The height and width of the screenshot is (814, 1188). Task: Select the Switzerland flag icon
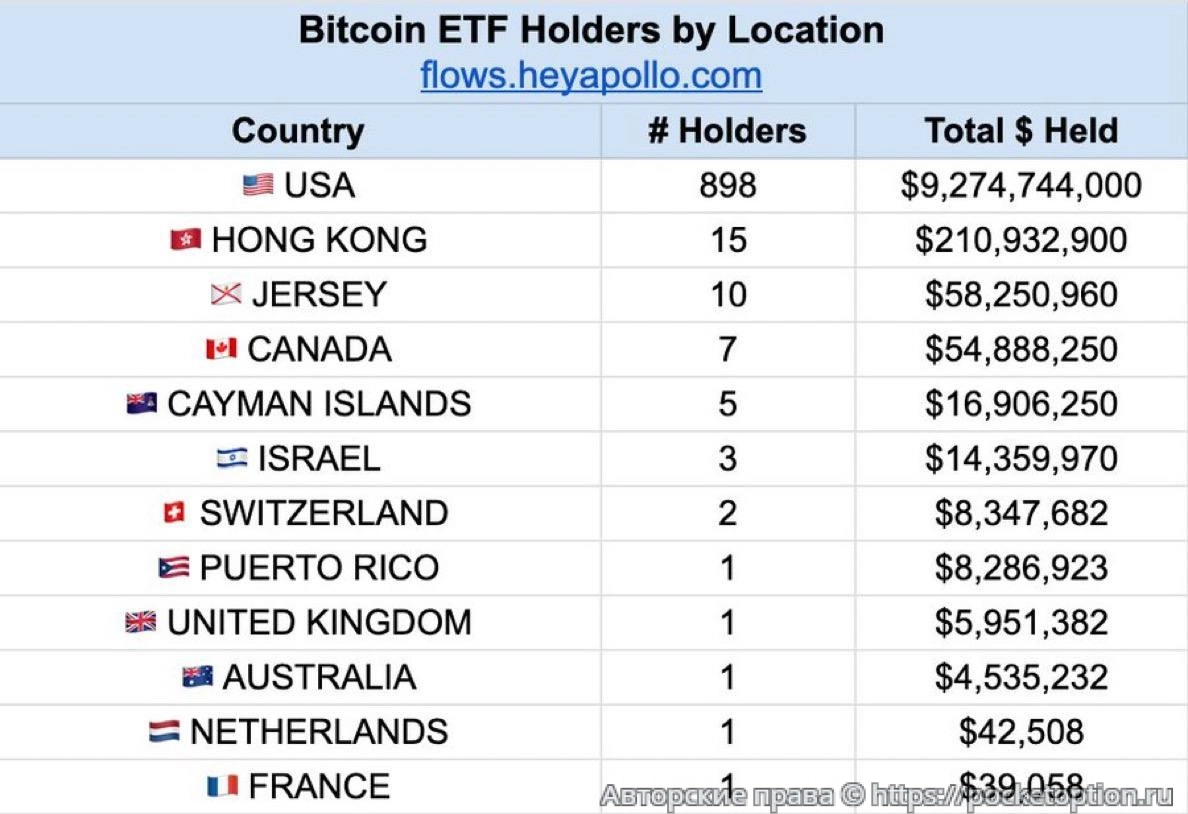point(174,513)
